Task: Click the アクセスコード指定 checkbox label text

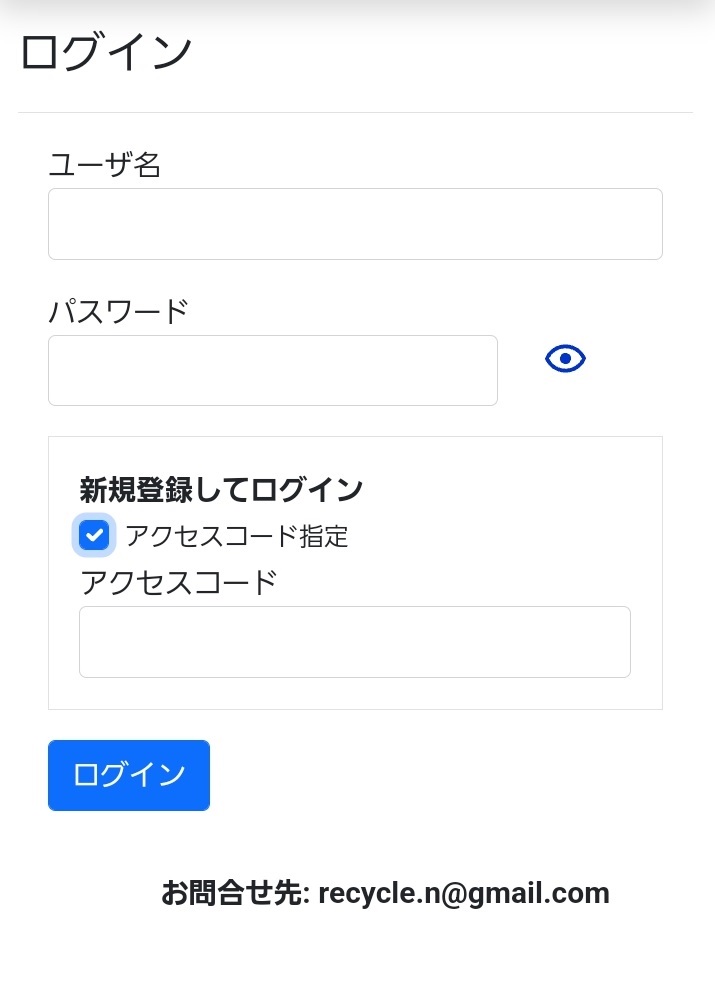Action: click(x=237, y=536)
